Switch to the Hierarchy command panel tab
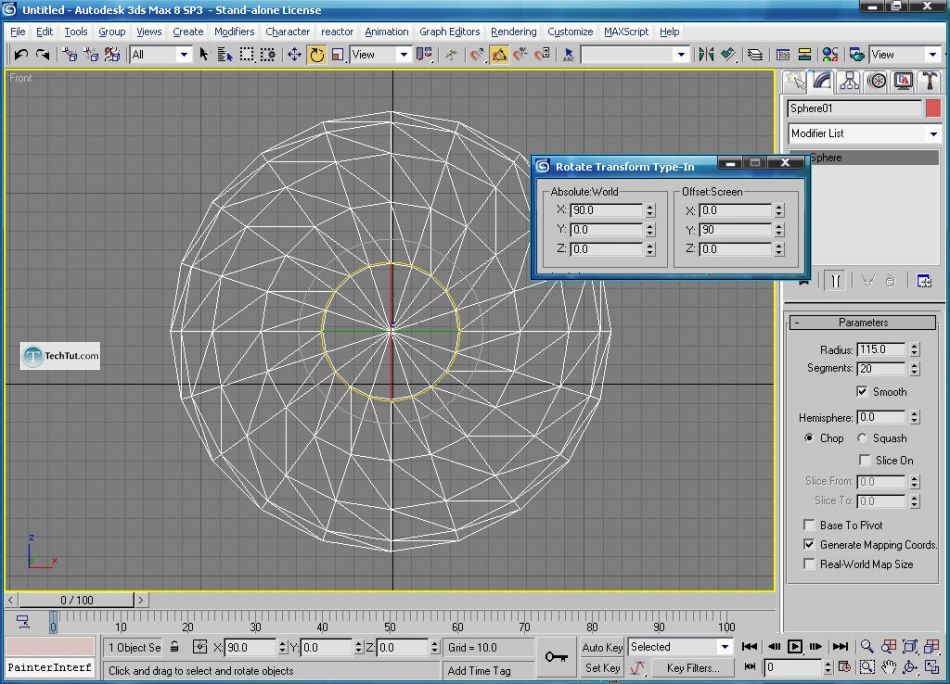This screenshot has width=950, height=684. (x=849, y=81)
